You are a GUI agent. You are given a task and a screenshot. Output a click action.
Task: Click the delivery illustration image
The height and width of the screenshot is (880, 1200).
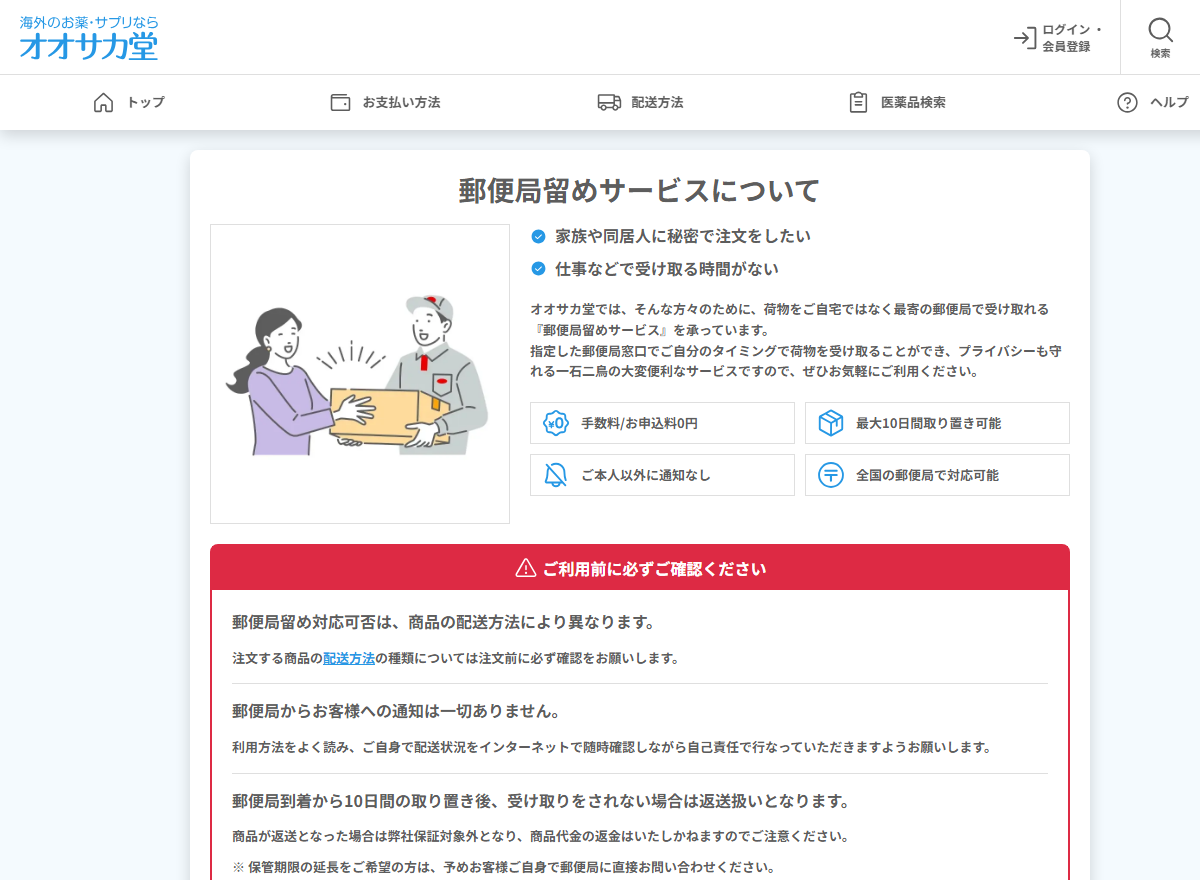point(360,374)
